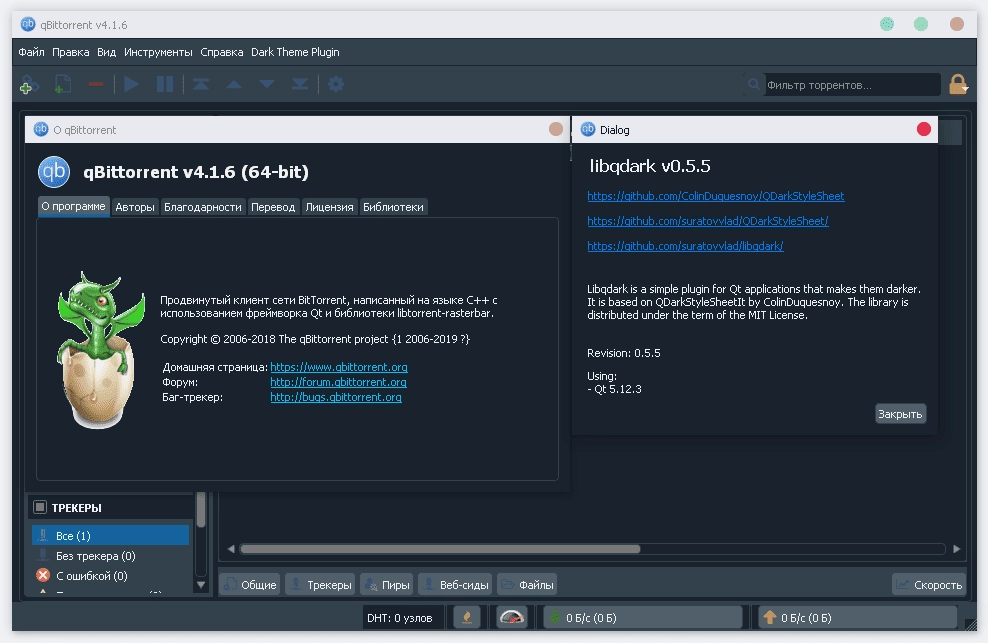Viewport: 988px width, 643px height.
Task: Open the Справка menu
Action: pos(222,52)
